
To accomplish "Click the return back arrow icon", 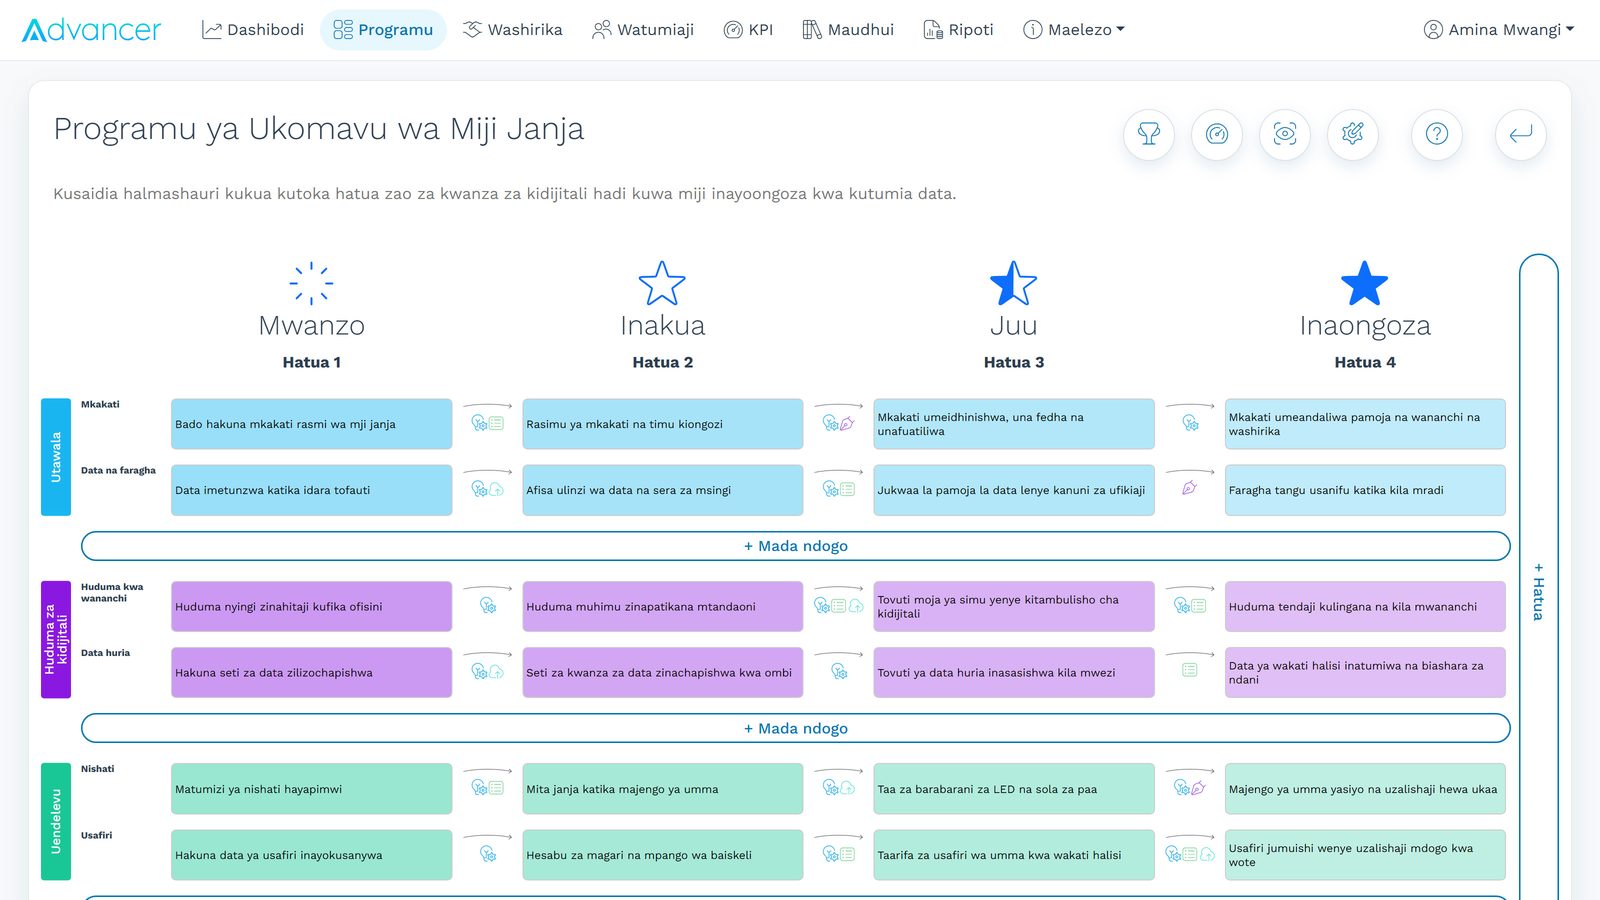I will [1521, 134].
